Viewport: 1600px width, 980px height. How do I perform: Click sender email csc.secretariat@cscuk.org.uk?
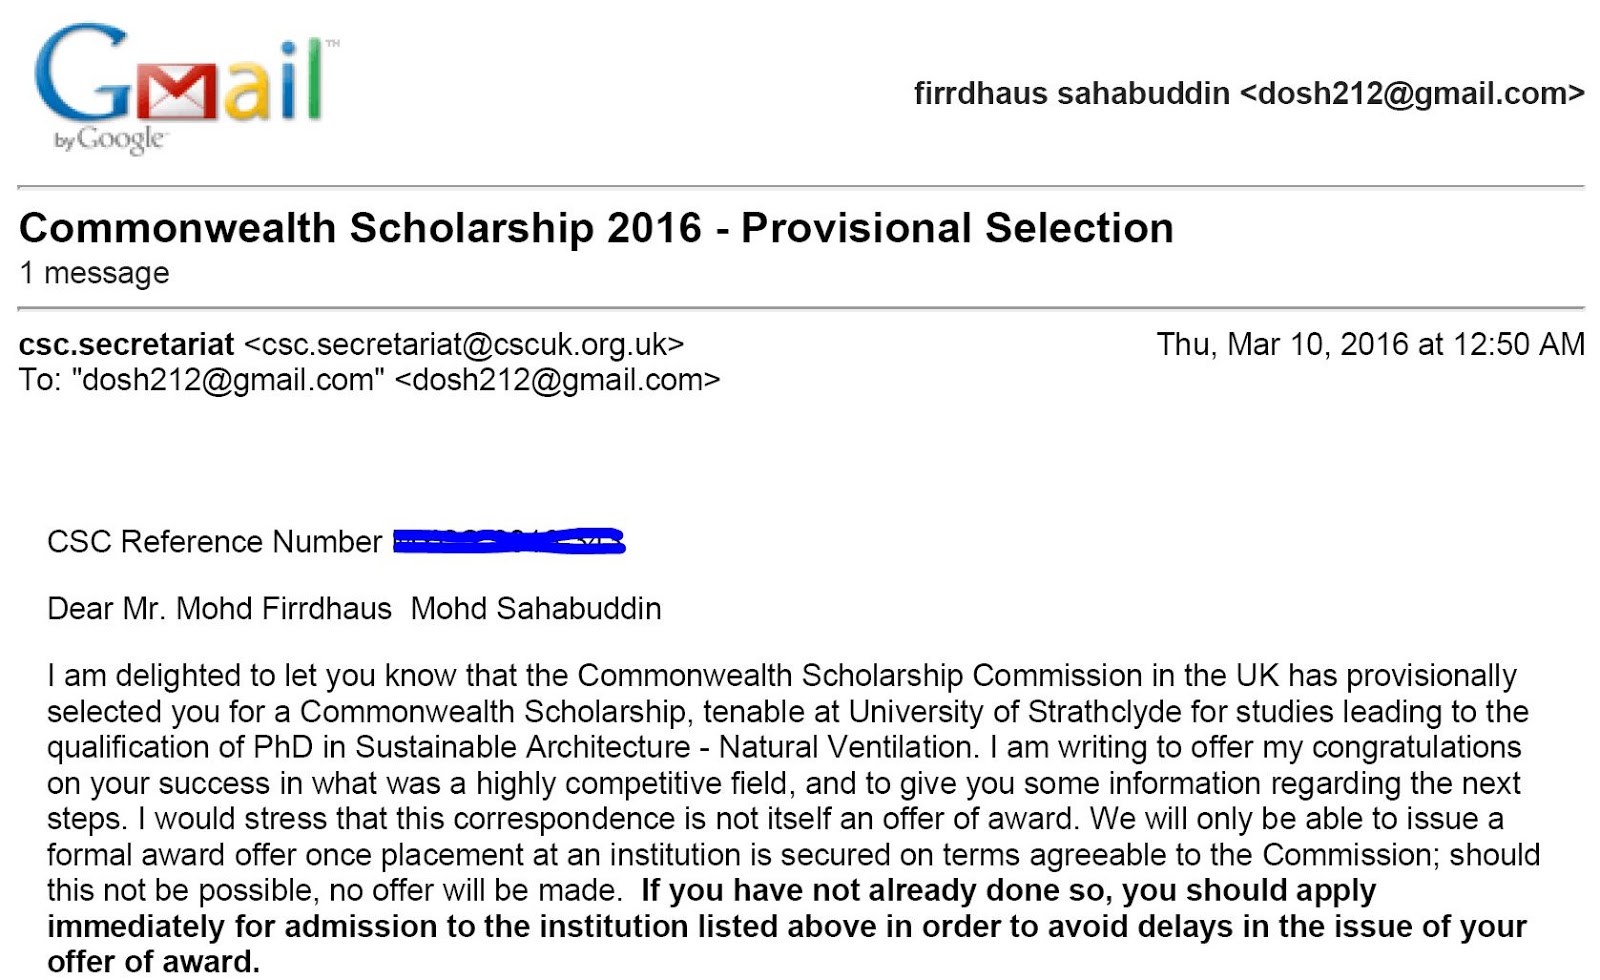click(464, 344)
